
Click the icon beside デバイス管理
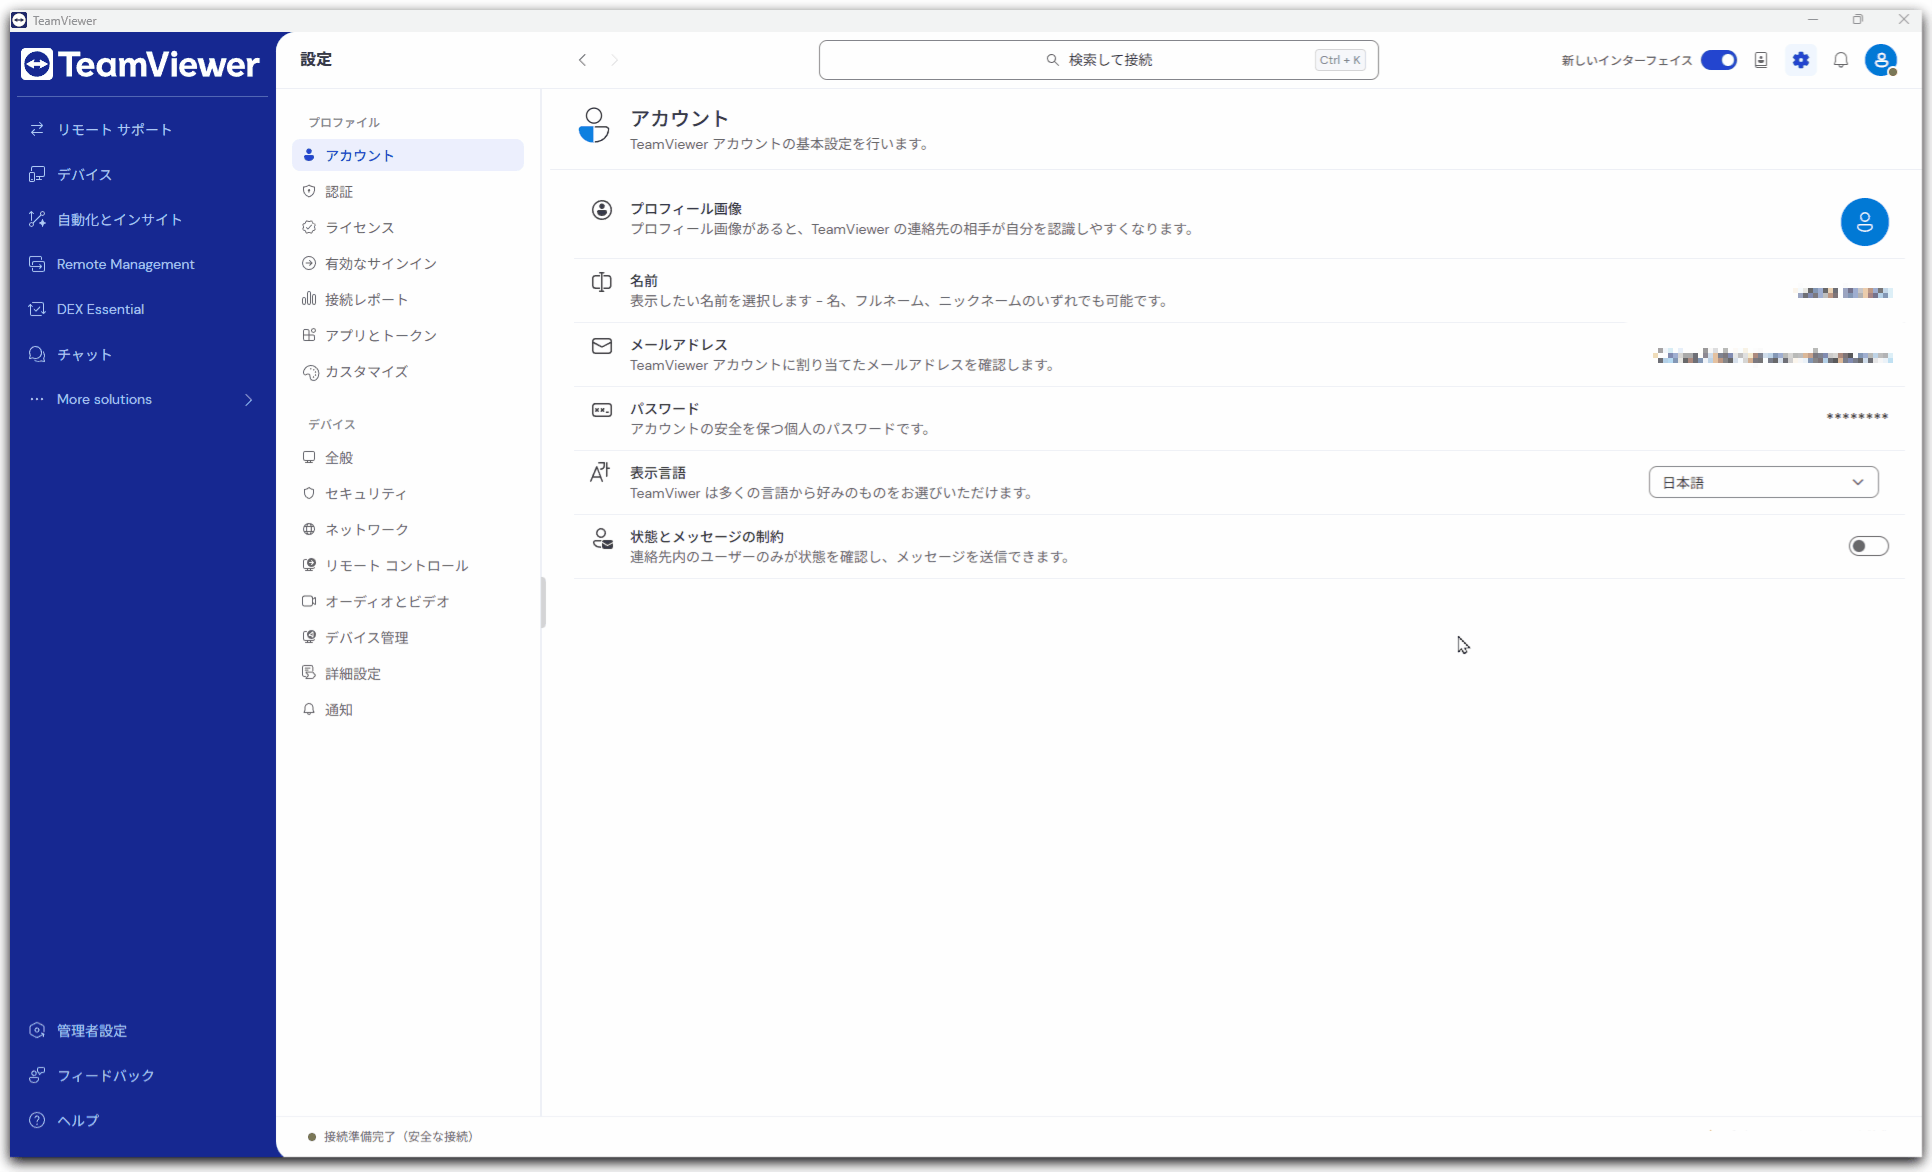pos(309,637)
